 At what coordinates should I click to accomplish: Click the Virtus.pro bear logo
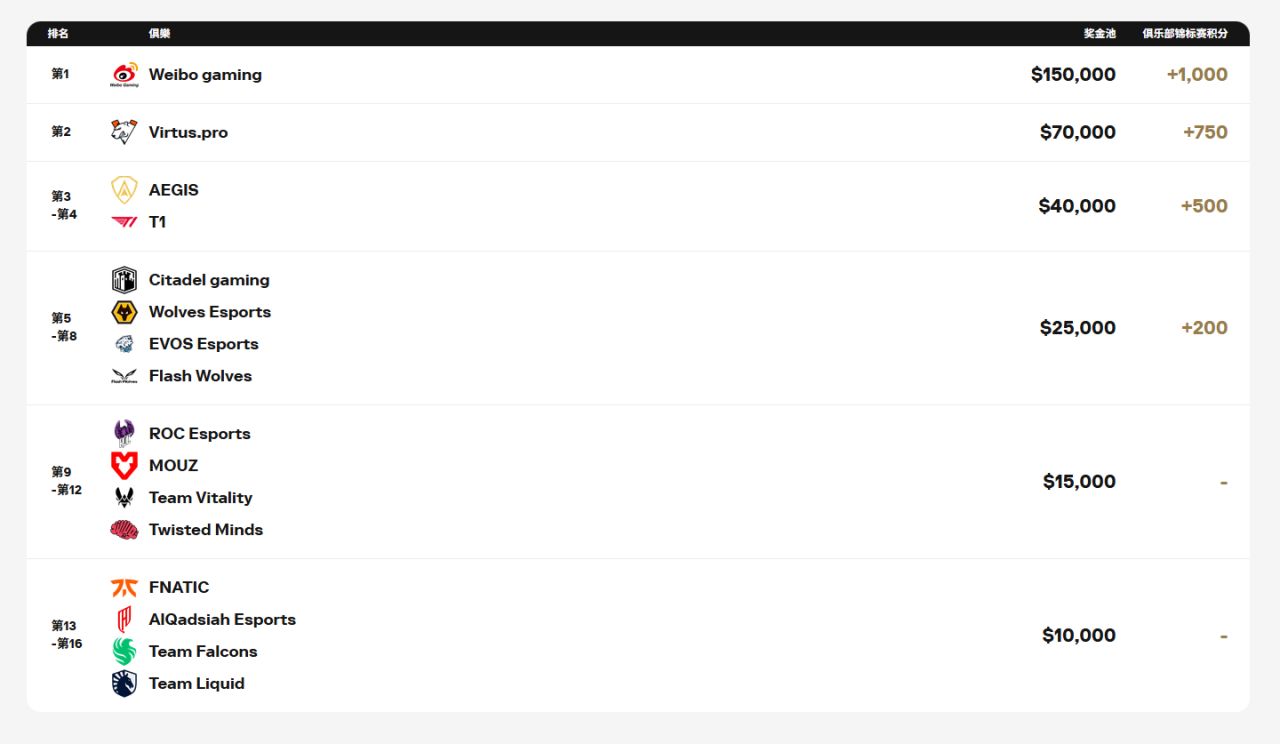124,132
